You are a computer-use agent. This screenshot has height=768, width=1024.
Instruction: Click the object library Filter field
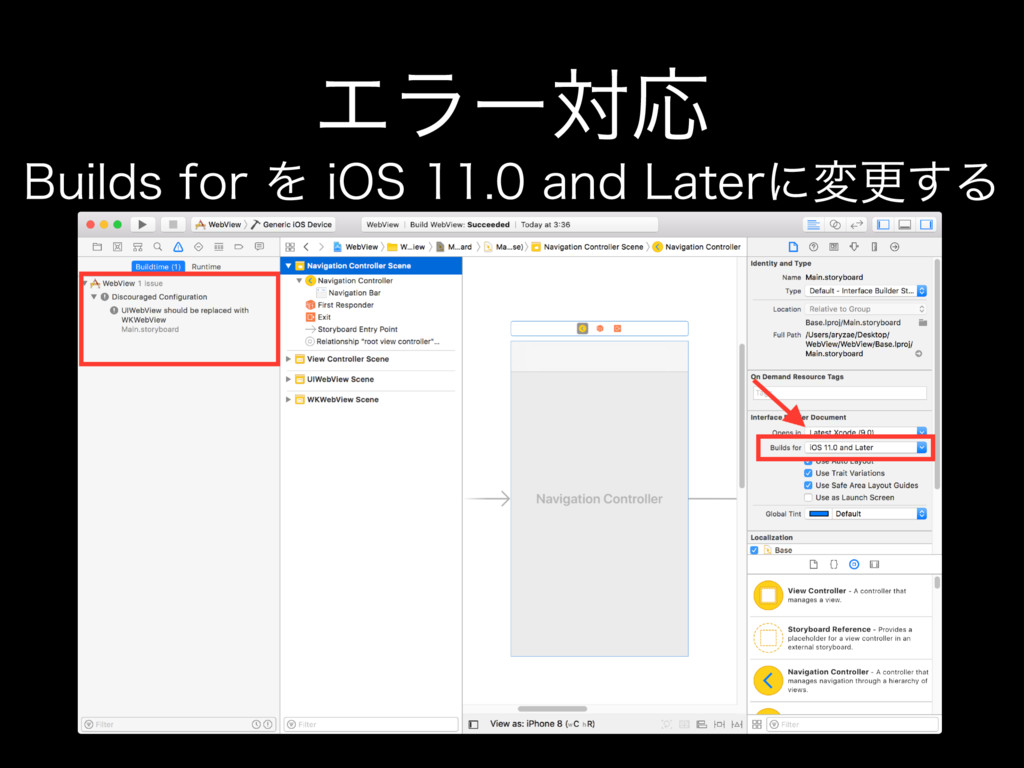852,724
